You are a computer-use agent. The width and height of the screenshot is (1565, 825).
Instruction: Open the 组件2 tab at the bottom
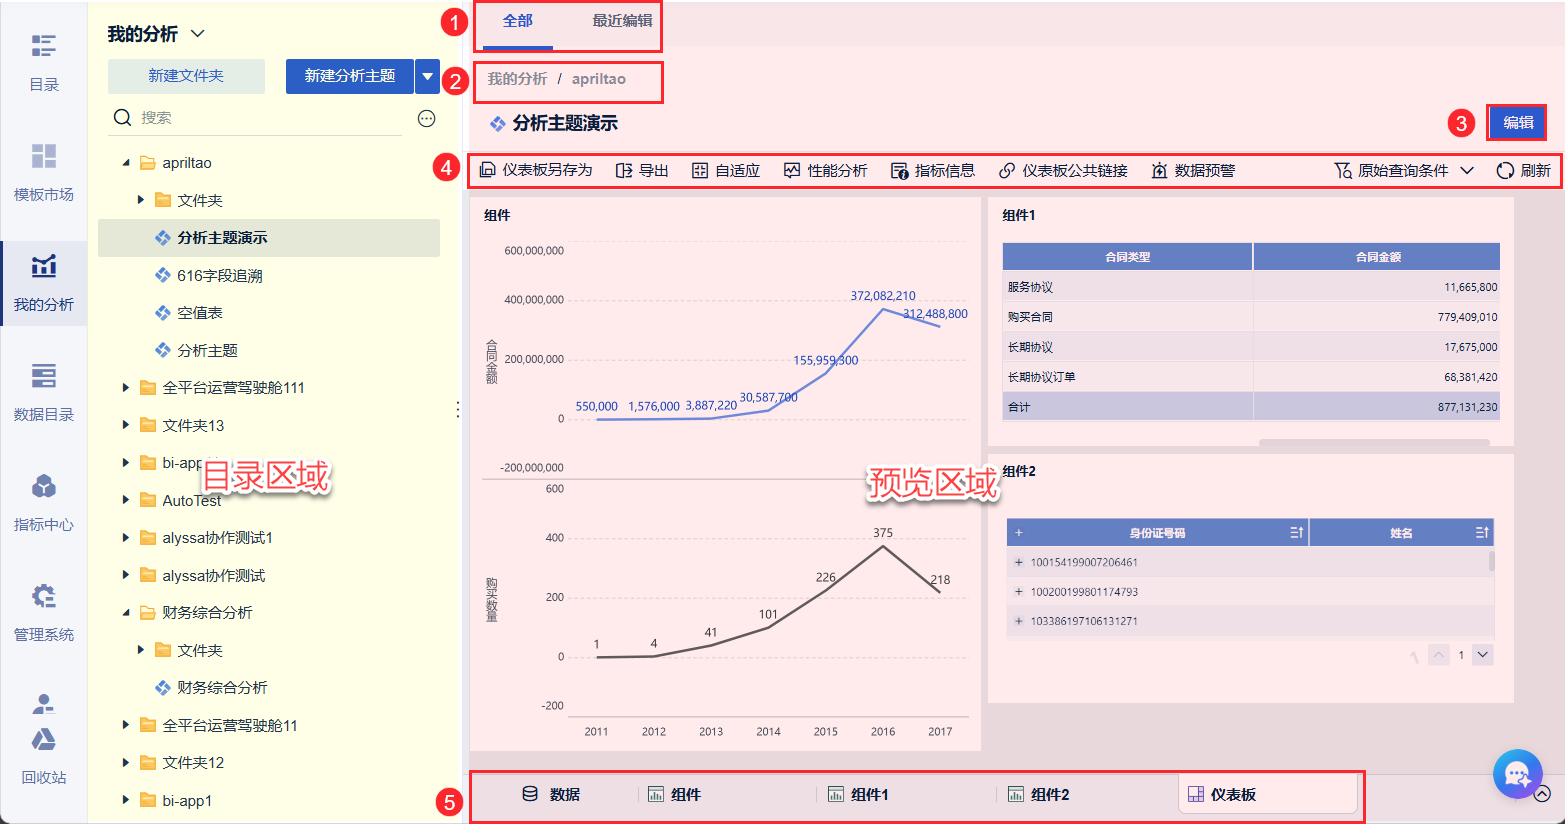[1039, 794]
